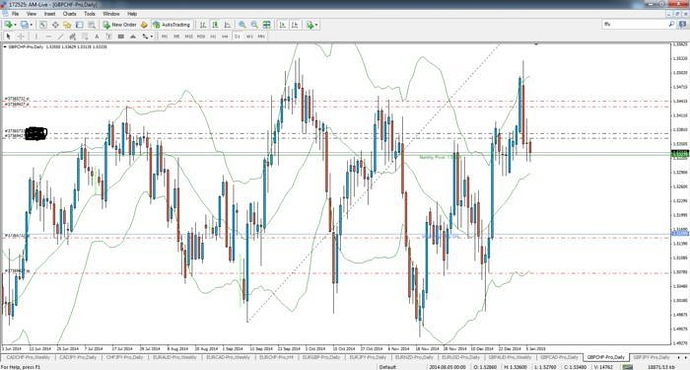Screen dimensions: 690x370
Task: Click the Default profile in status bar
Action: coord(388,367)
